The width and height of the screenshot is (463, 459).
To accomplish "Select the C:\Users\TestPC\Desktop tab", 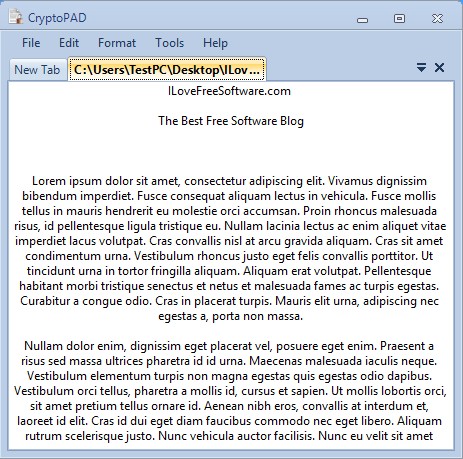I will pos(167,69).
